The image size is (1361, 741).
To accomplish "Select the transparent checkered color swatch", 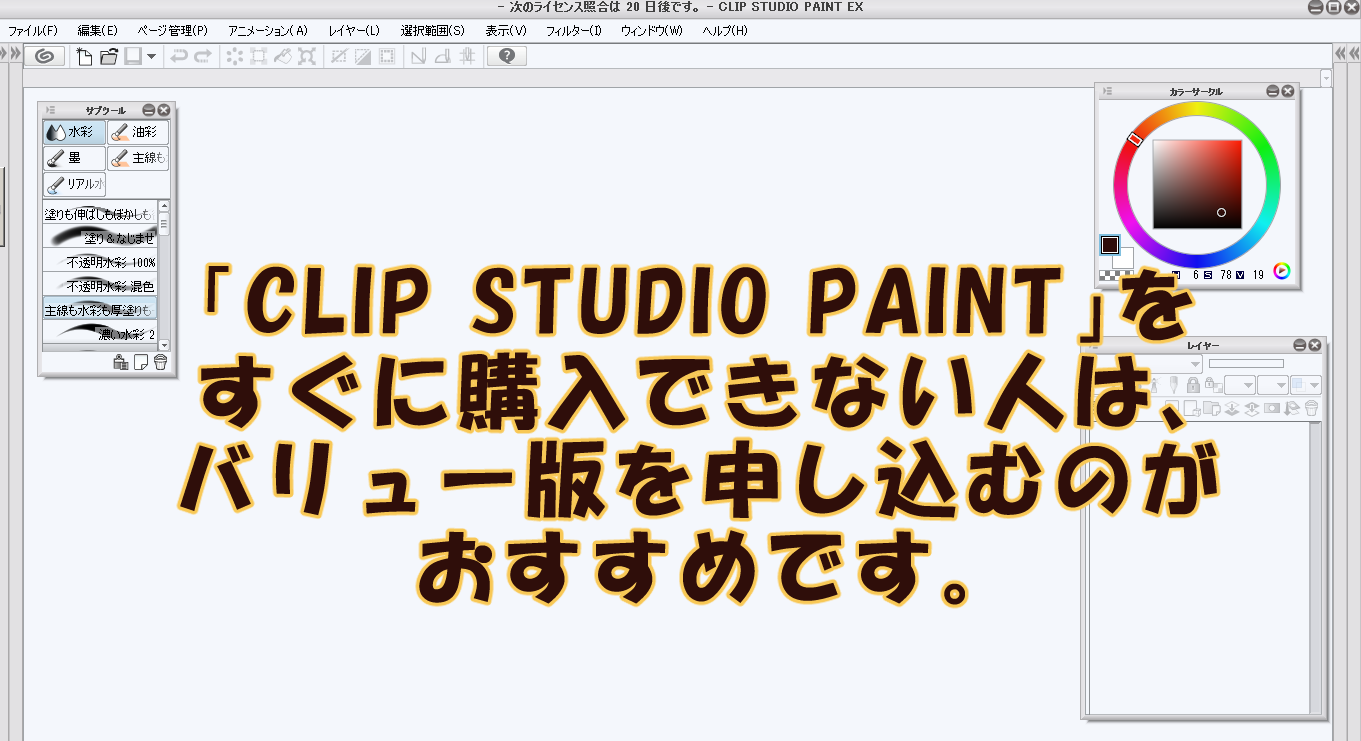I will coord(1109,275).
